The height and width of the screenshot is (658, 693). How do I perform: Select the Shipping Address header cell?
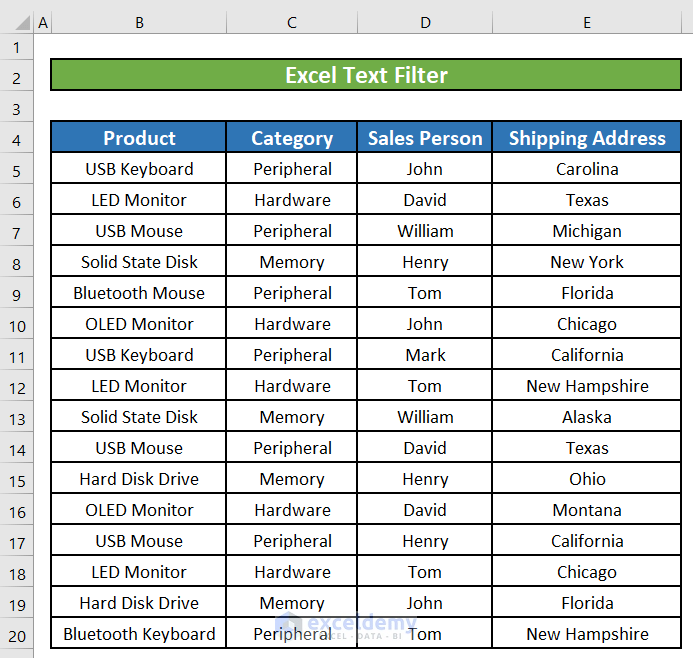587,138
